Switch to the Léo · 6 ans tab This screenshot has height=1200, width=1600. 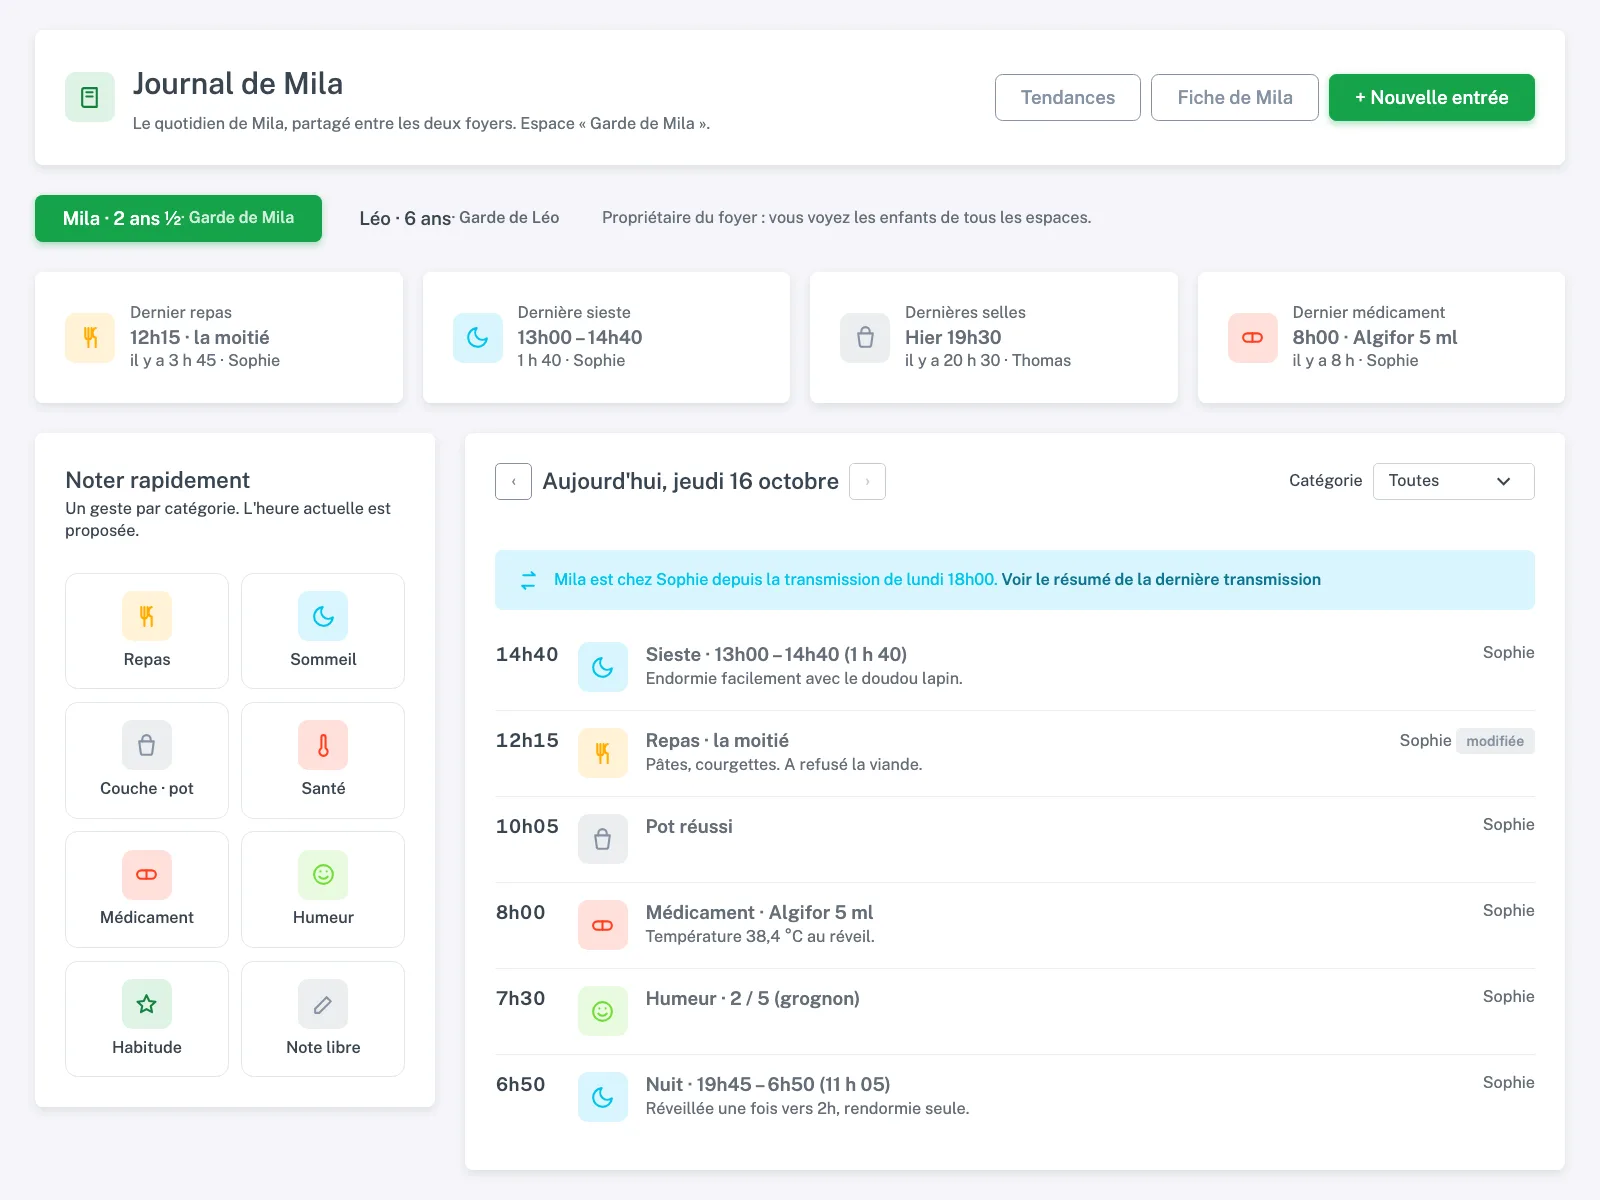[x=459, y=218]
